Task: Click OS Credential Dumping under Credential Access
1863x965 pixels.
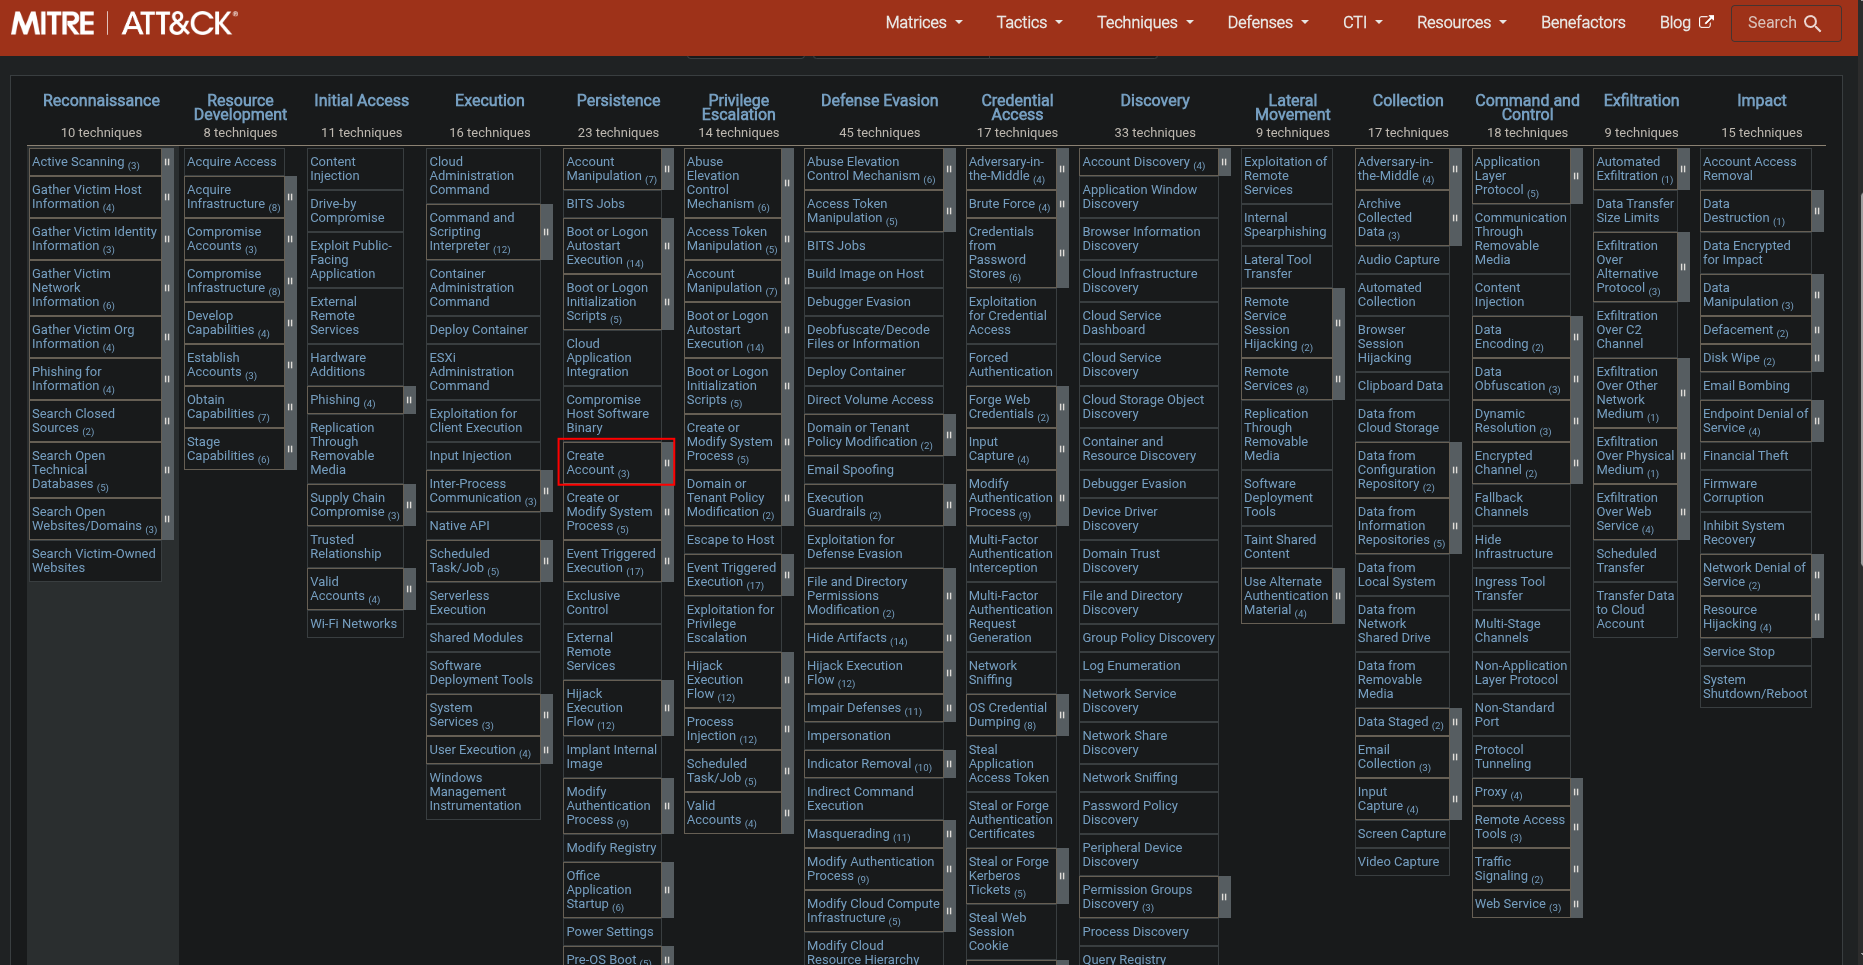Action: pyautogui.click(x=1007, y=714)
